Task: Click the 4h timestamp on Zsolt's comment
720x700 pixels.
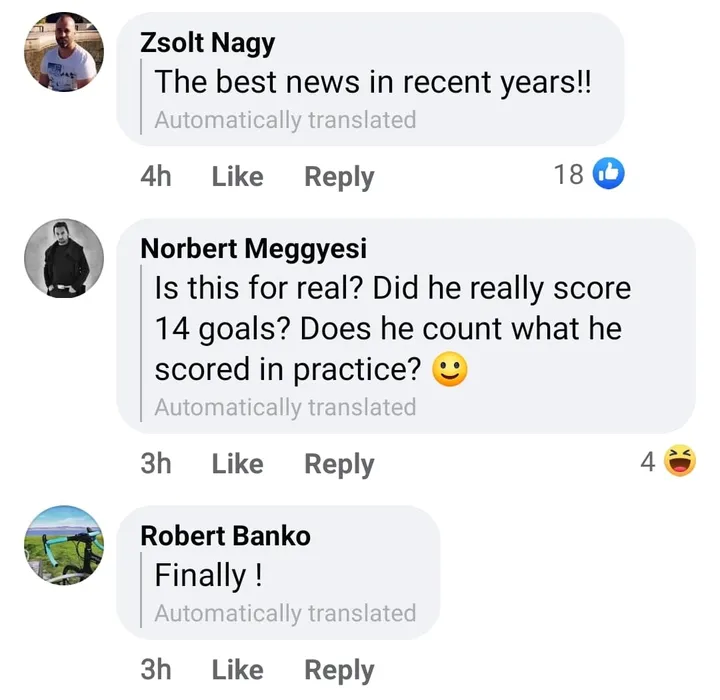Action: click(156, 176)
